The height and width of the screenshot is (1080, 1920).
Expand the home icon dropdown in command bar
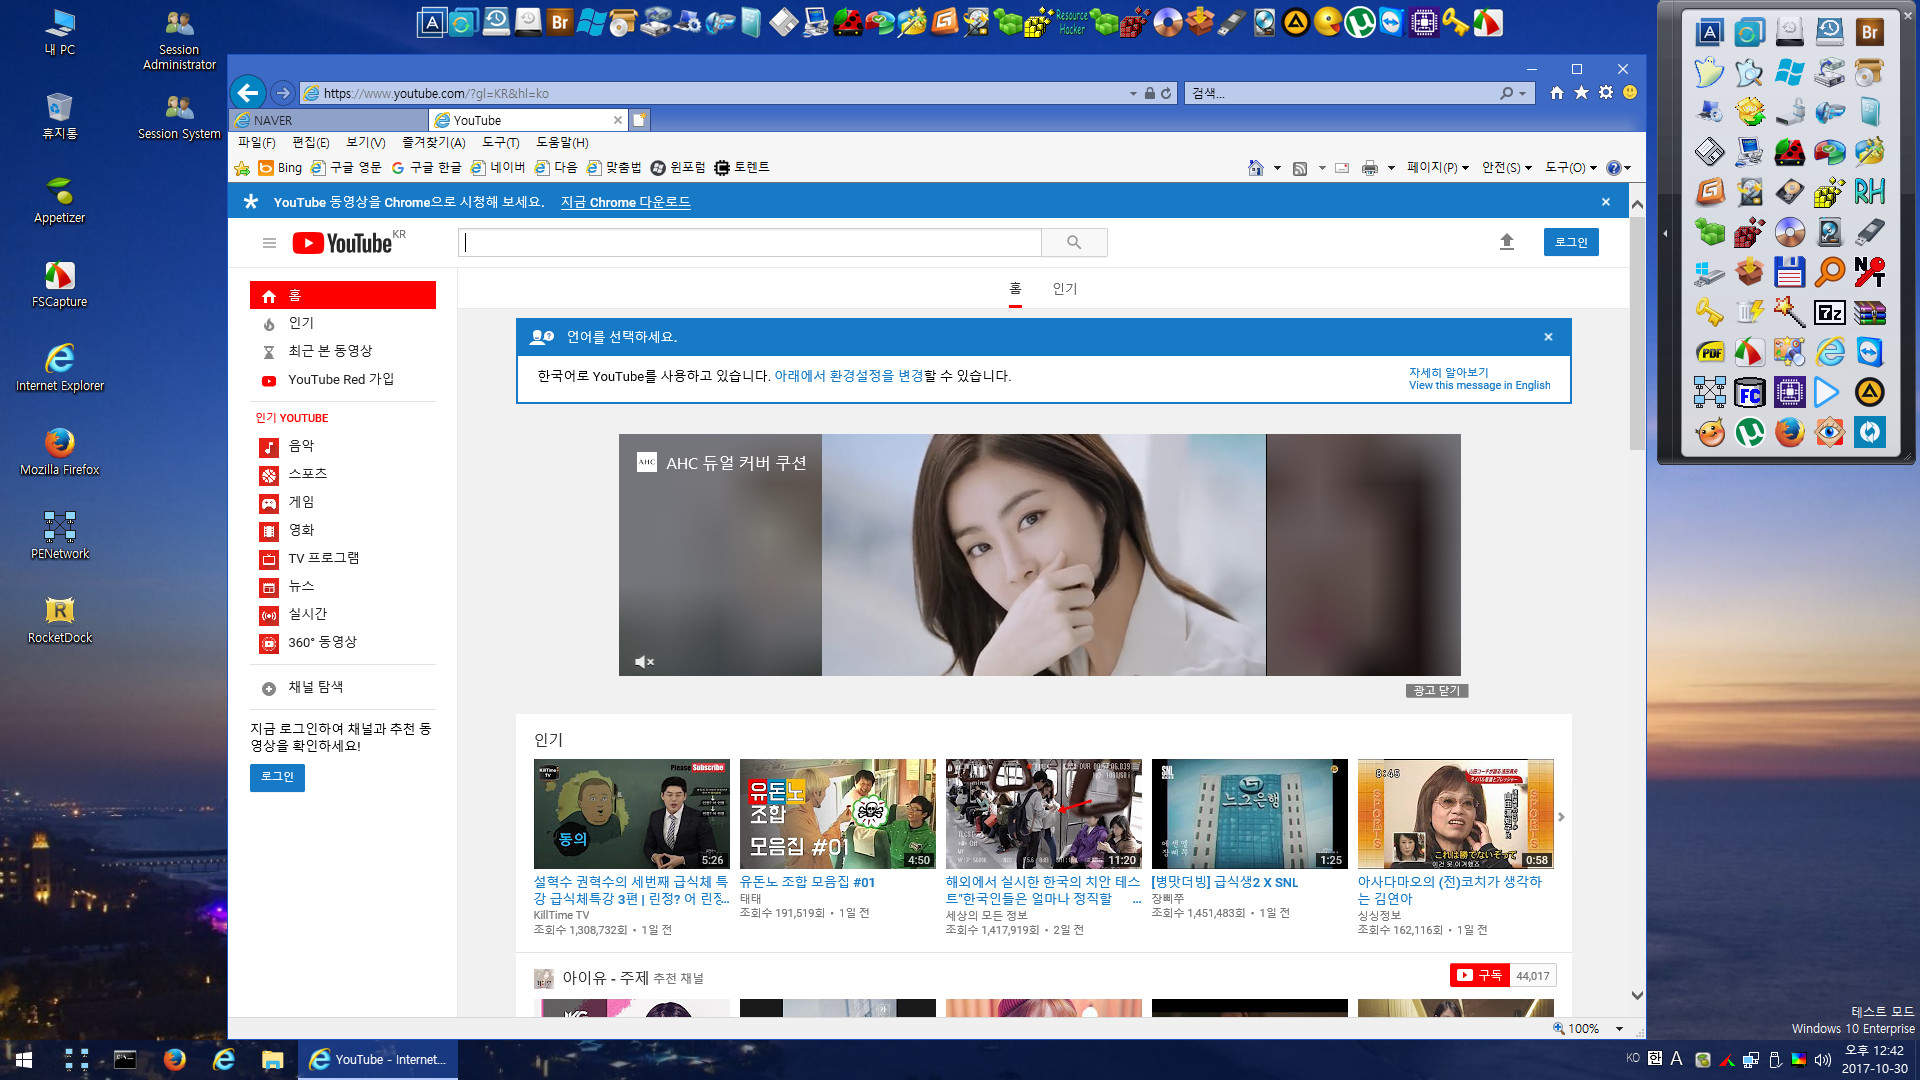click(x=1277, y=168)
